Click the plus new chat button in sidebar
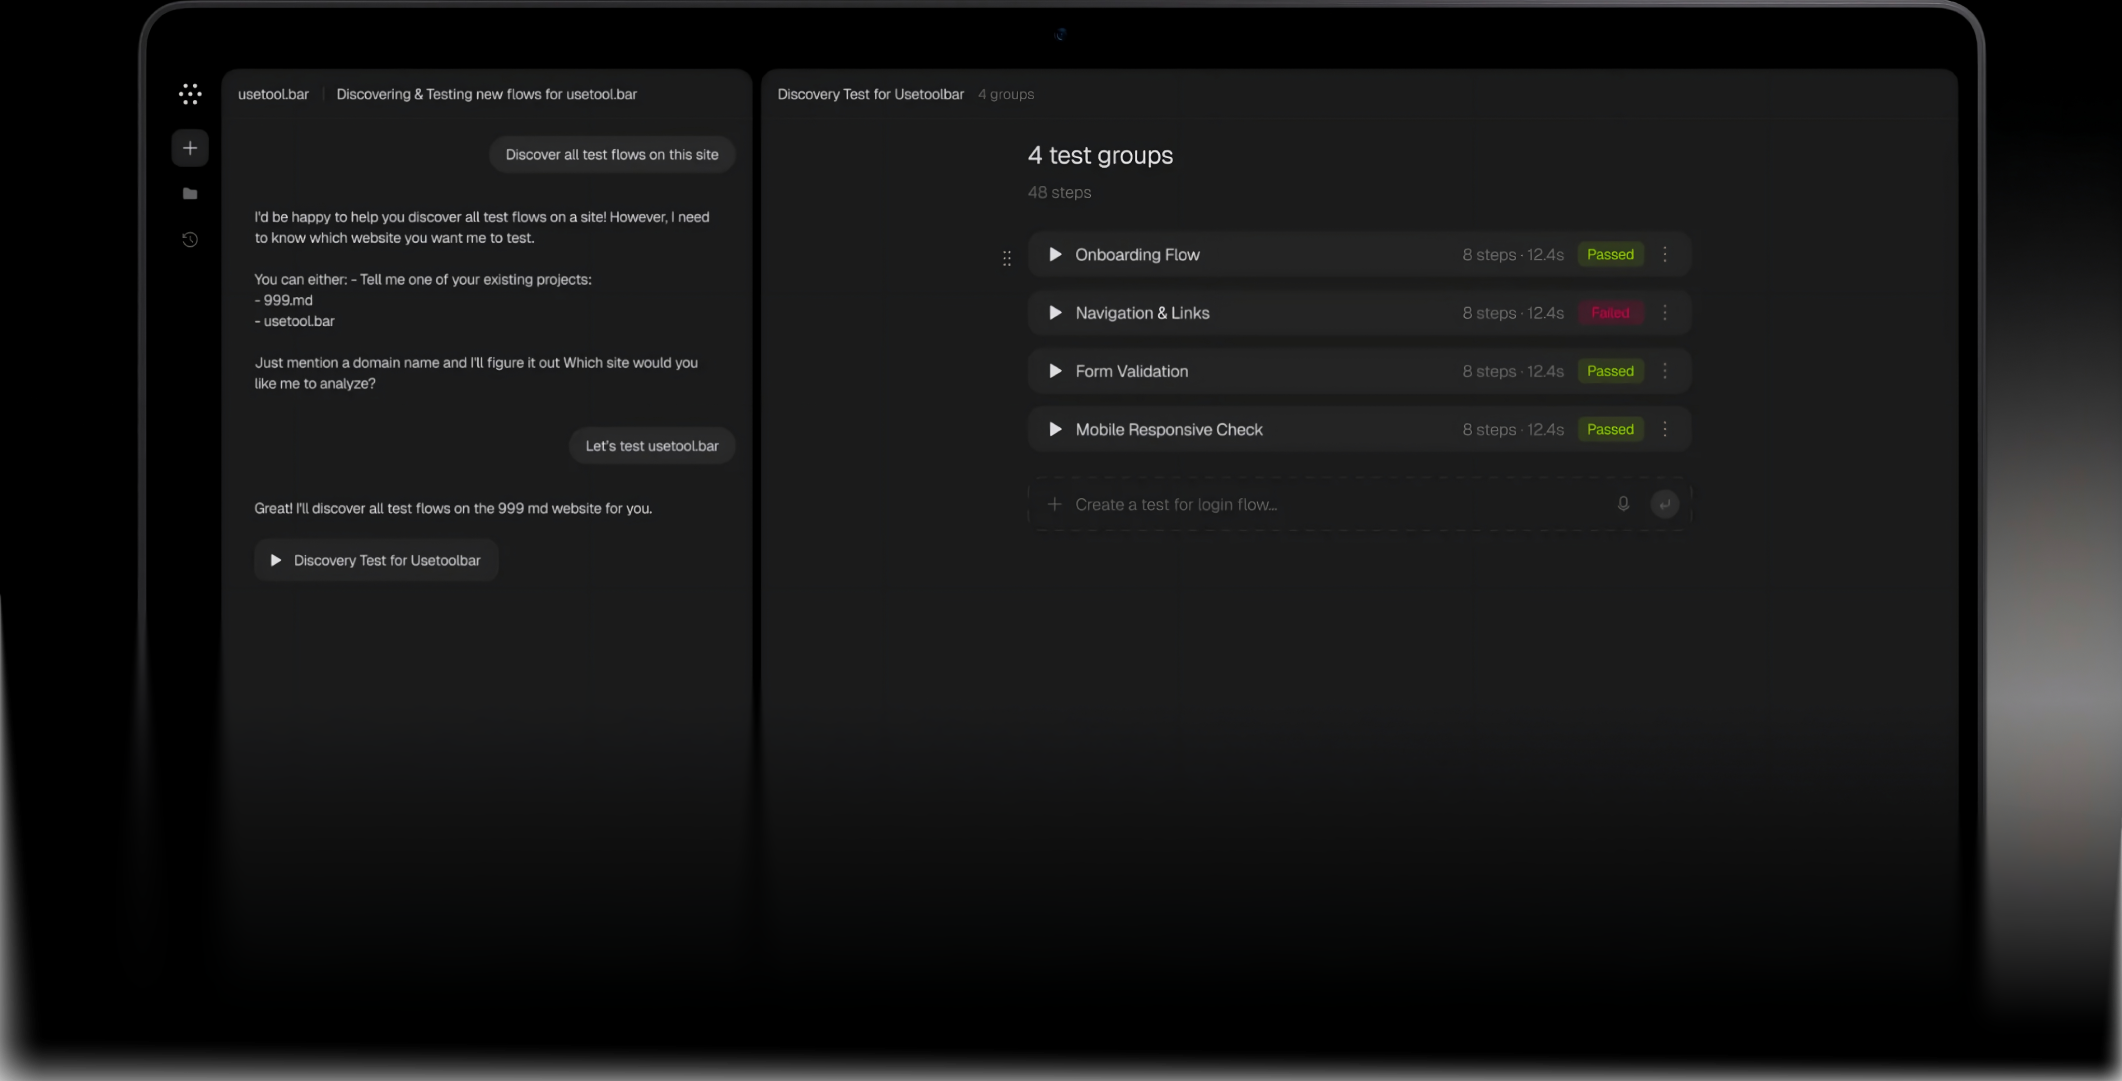The height and width of the screenshot is (1081, 2122). click(x=190, y=148)
